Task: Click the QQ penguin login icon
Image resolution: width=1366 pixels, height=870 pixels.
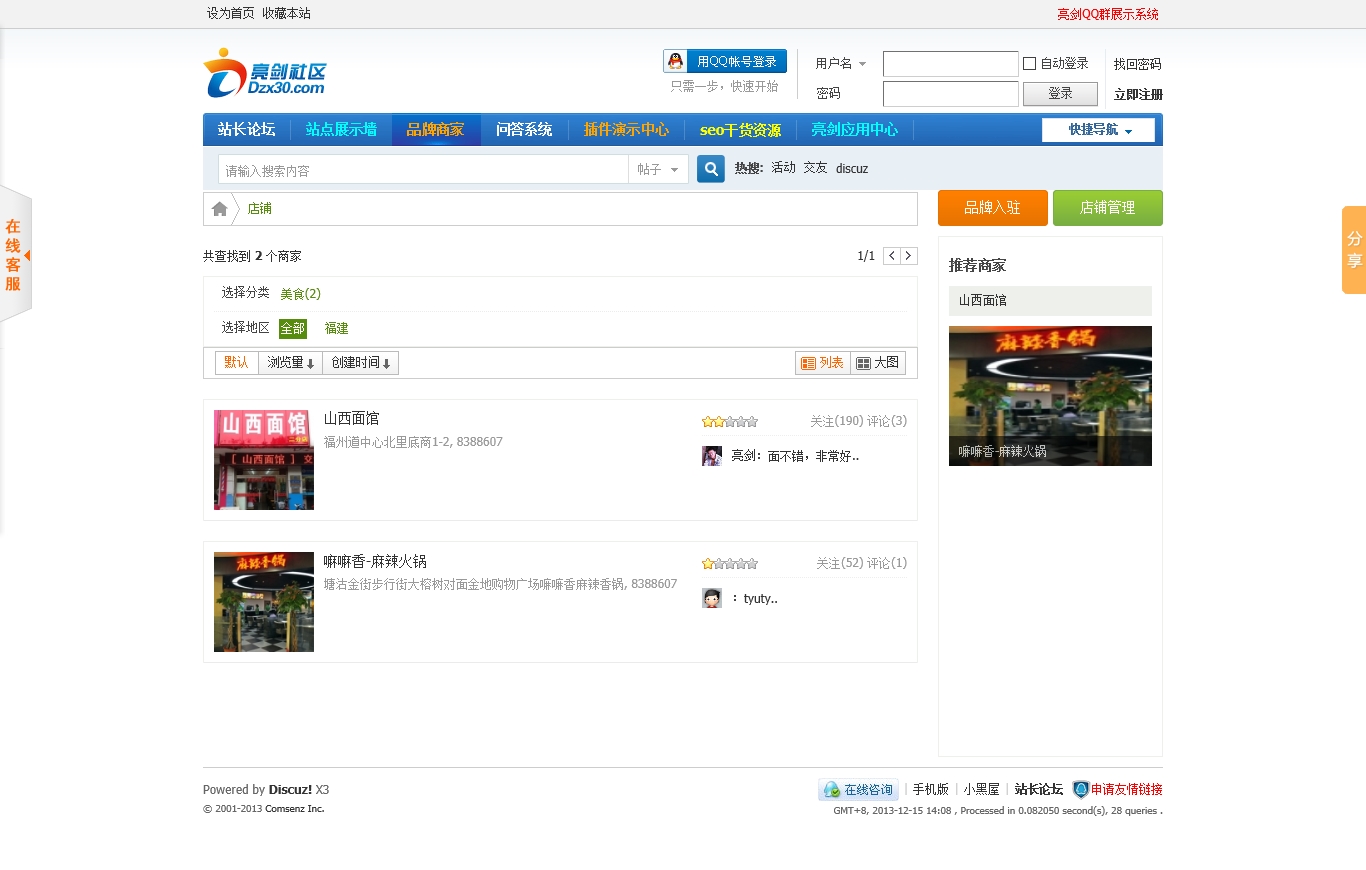Action: pyautogui.click(x=673, y=61)
